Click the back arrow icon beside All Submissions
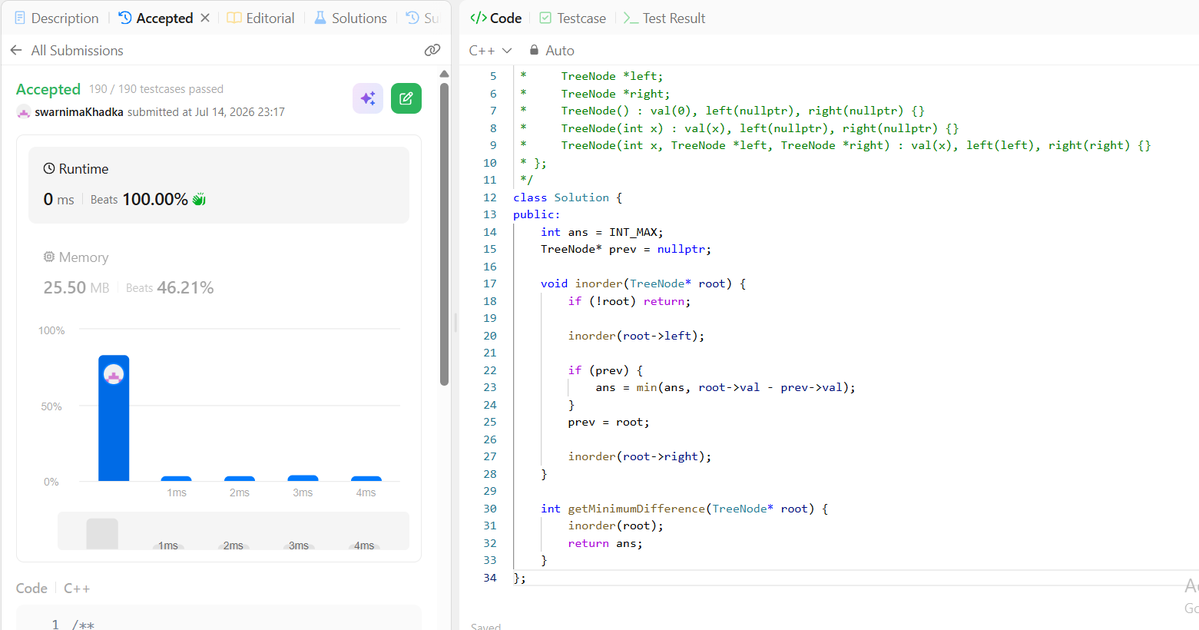The width and height of the screenshot is (1199, 630). click(16, 50)
